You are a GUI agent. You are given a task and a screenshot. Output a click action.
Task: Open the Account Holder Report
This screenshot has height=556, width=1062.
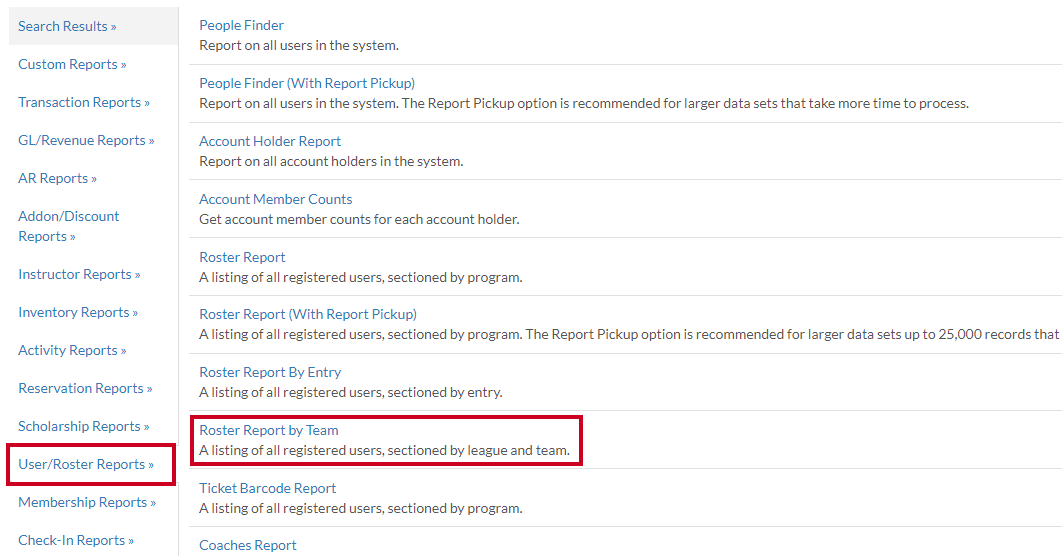(270, 141)
